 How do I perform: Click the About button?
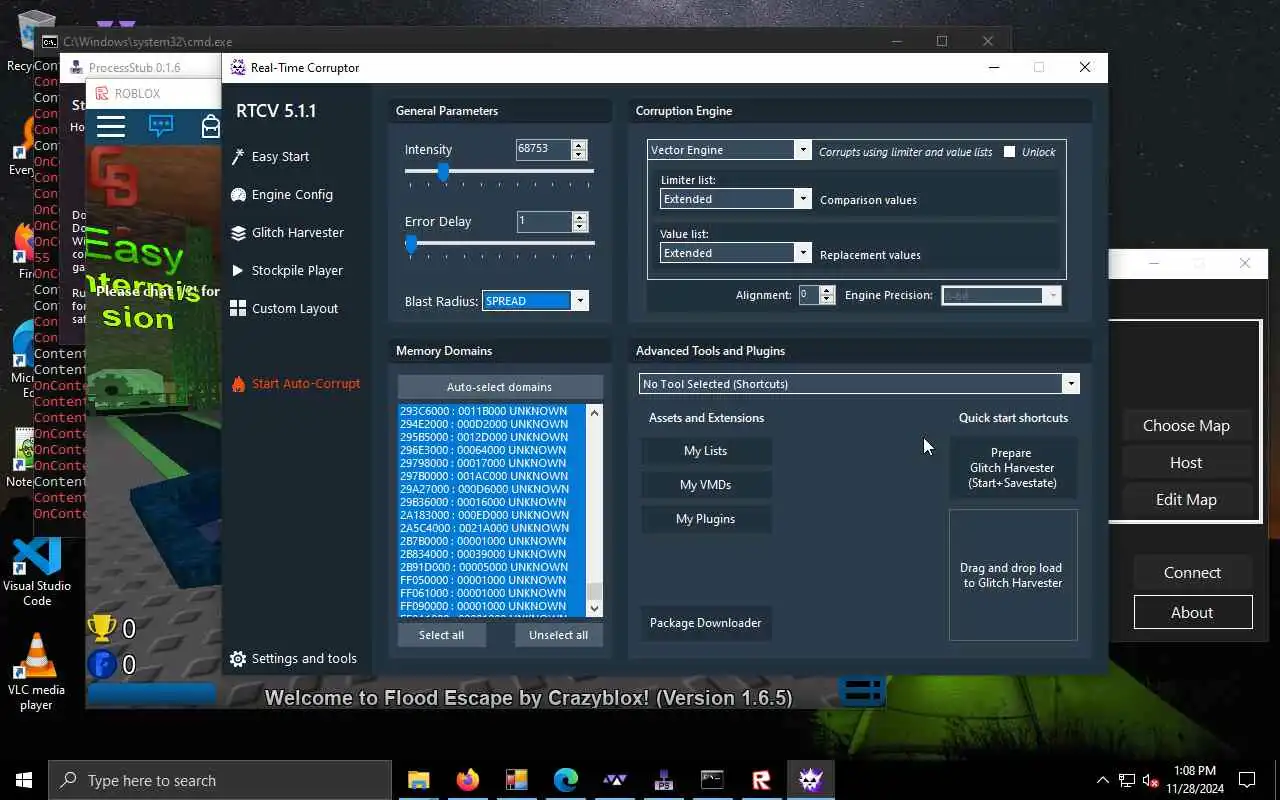(x=1193, y=613)
